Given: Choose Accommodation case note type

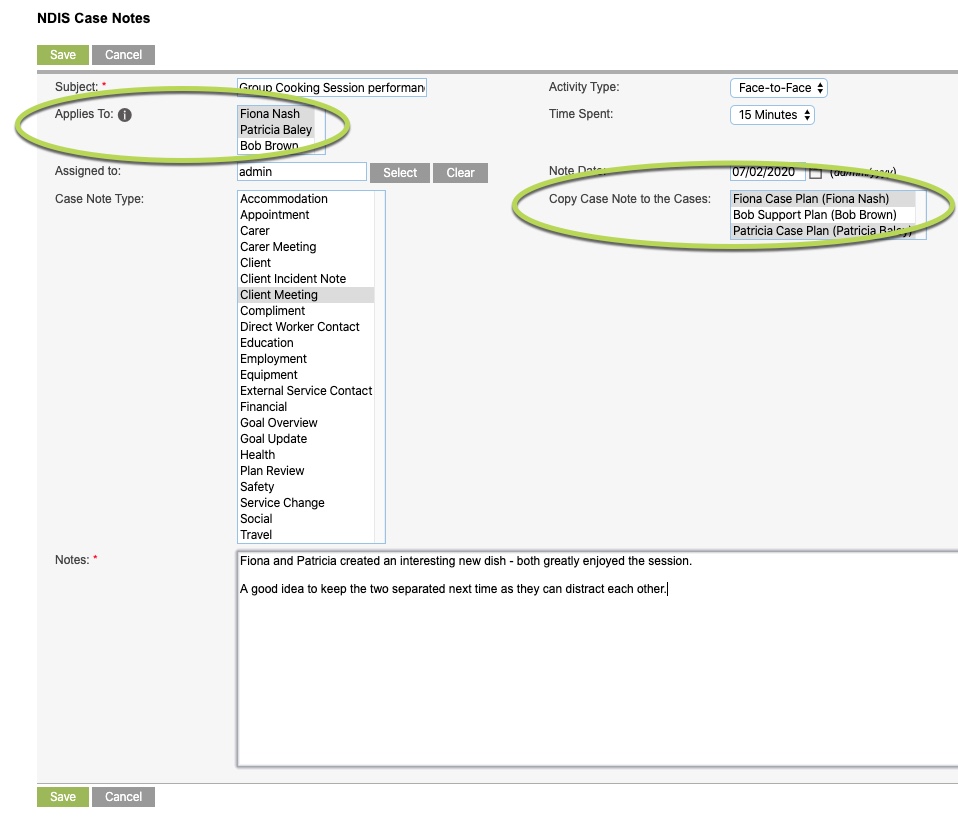Looking at the screenshot, I should pos(306,199).
